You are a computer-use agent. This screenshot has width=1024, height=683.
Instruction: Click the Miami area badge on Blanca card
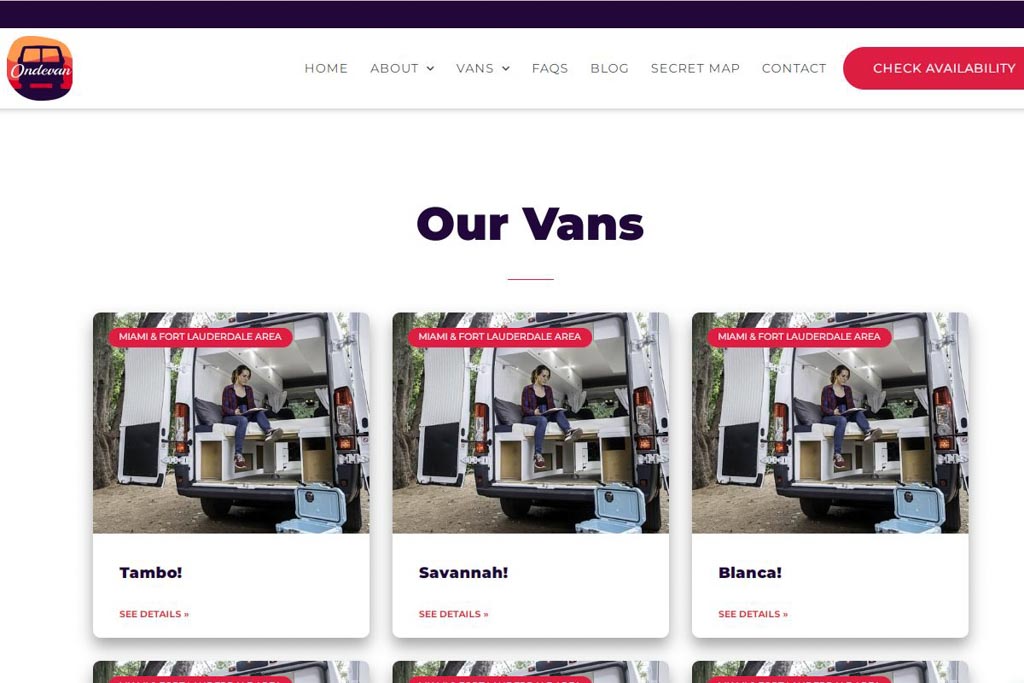click(799, 337)
